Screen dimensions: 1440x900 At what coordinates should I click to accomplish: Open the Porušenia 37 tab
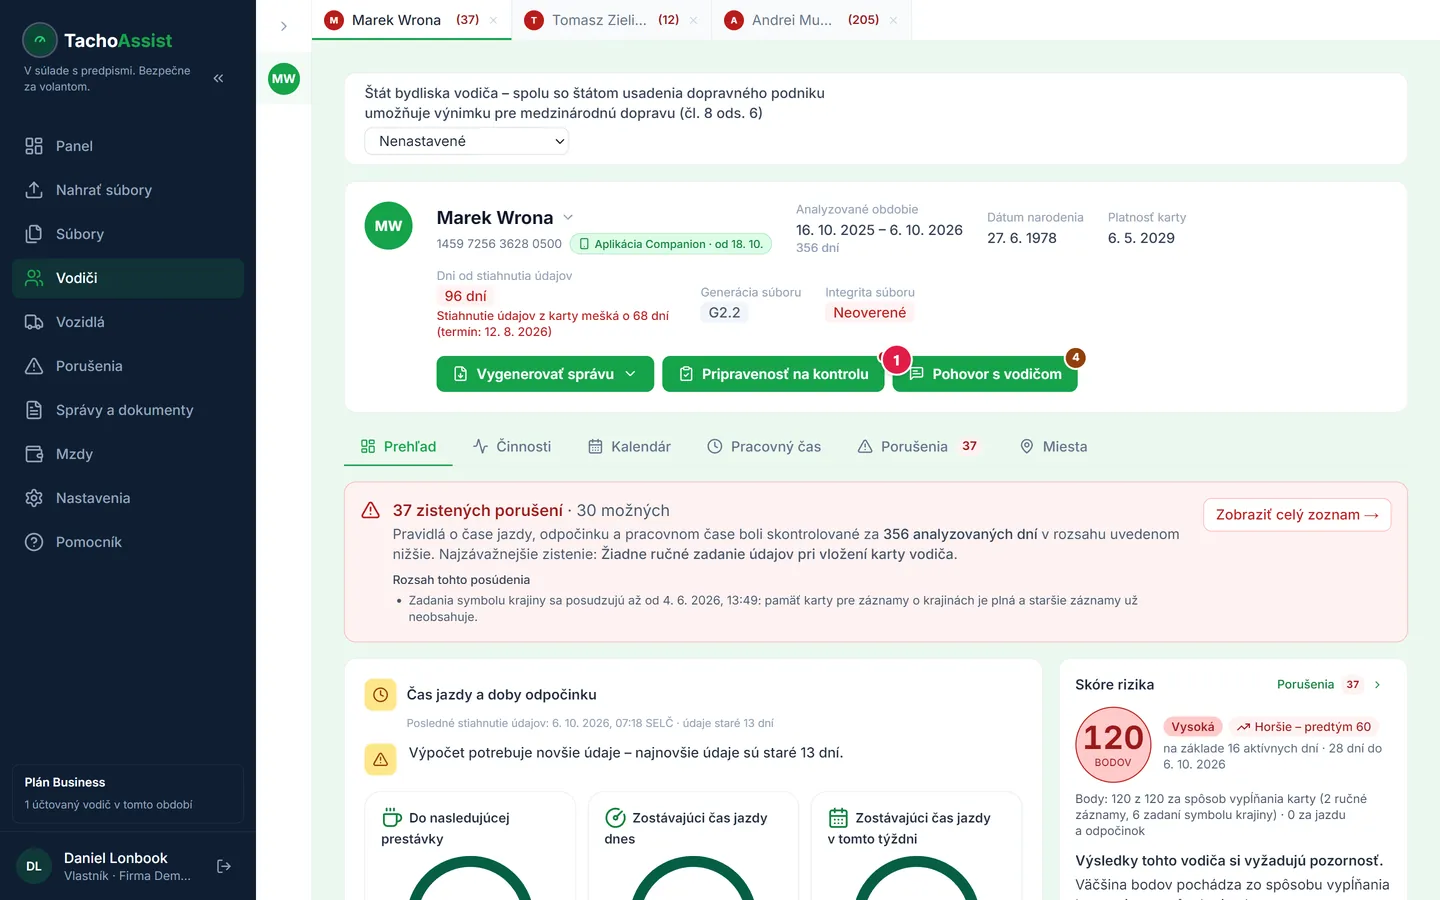919,447
